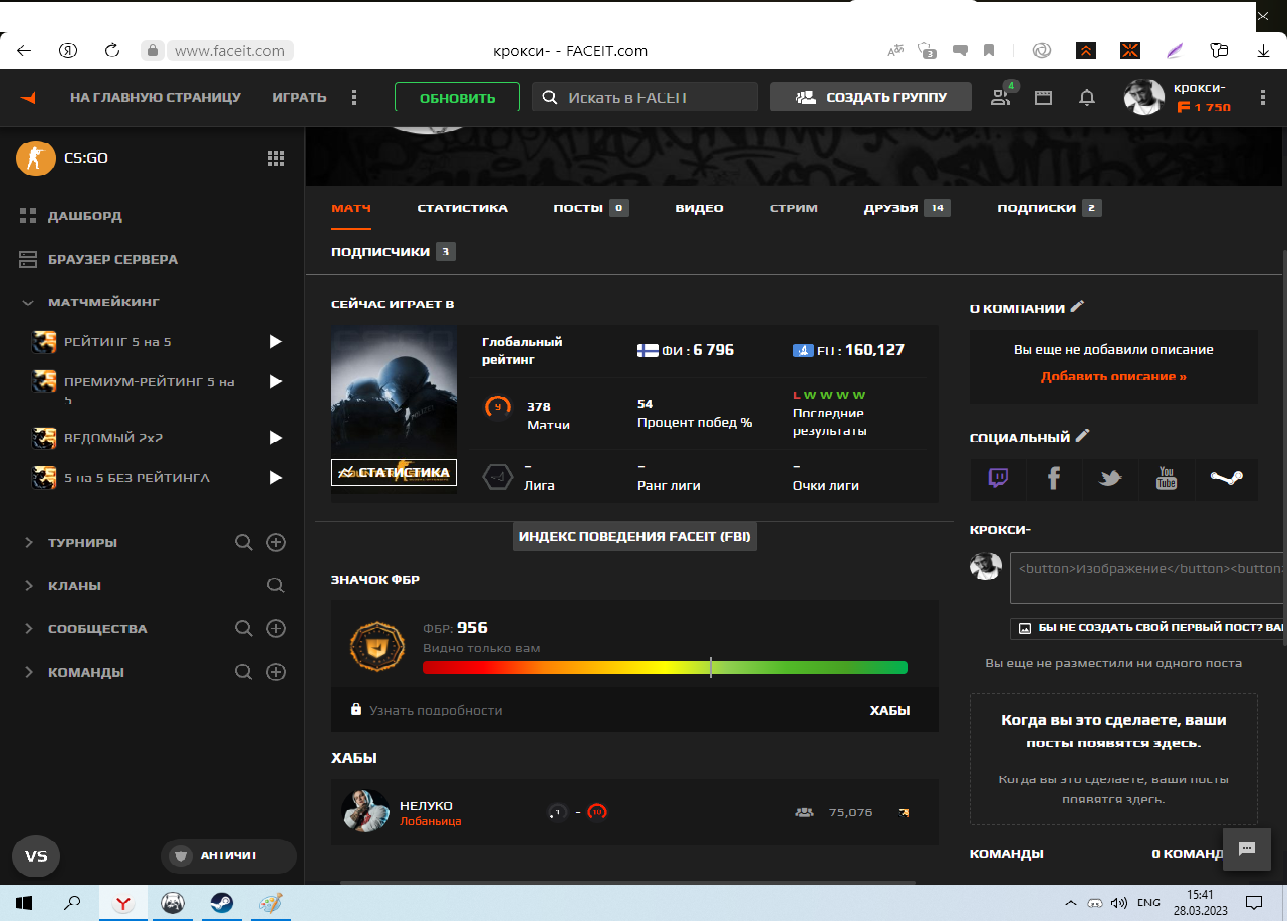Create team plus icon
The height and width of the screenshot is (921, 1287).
pos(276,672)
